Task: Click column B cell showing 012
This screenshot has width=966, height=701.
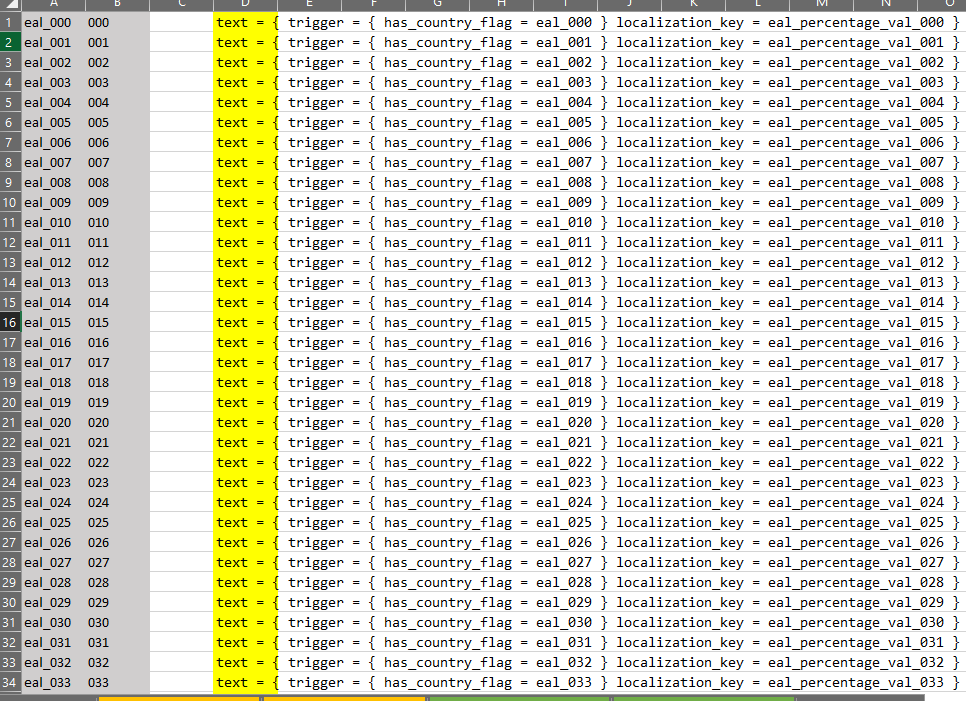Action: coord(117,262)
